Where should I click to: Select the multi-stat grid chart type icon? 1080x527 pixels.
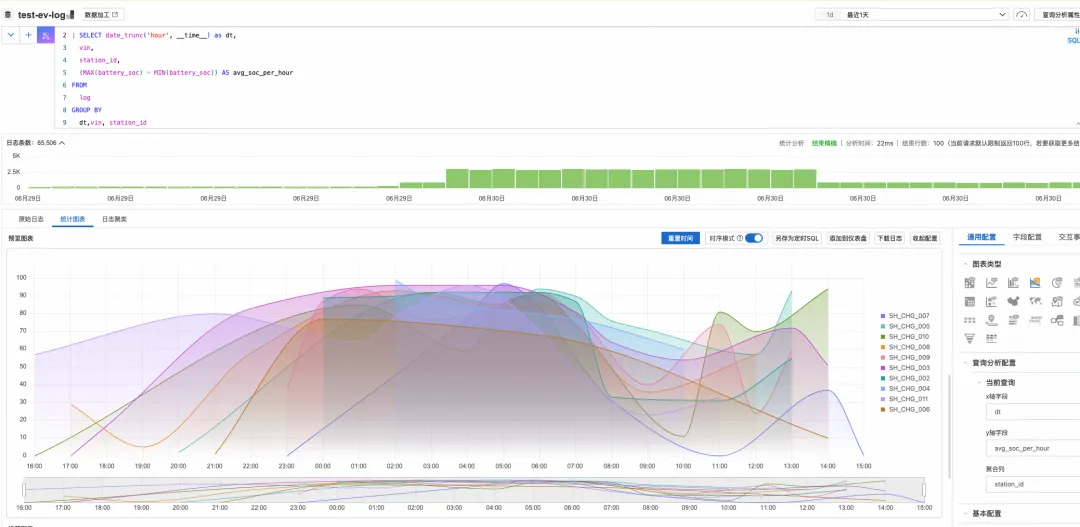pos(970,282)
